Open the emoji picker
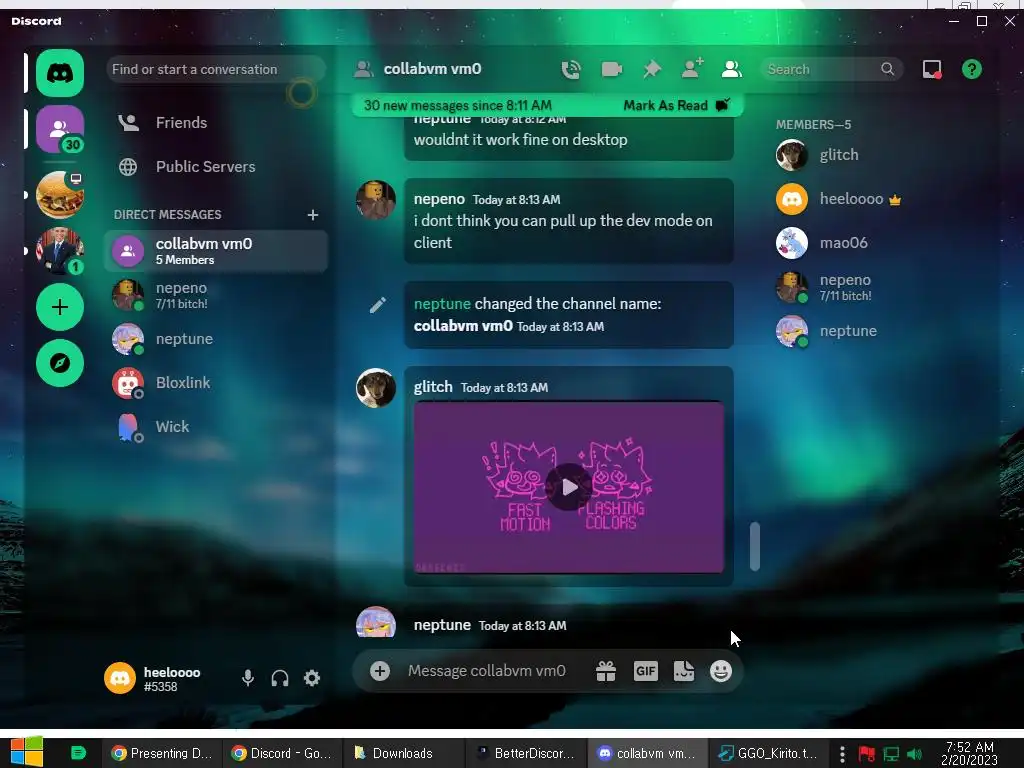1024x768 pixels. tap(721, 671)
